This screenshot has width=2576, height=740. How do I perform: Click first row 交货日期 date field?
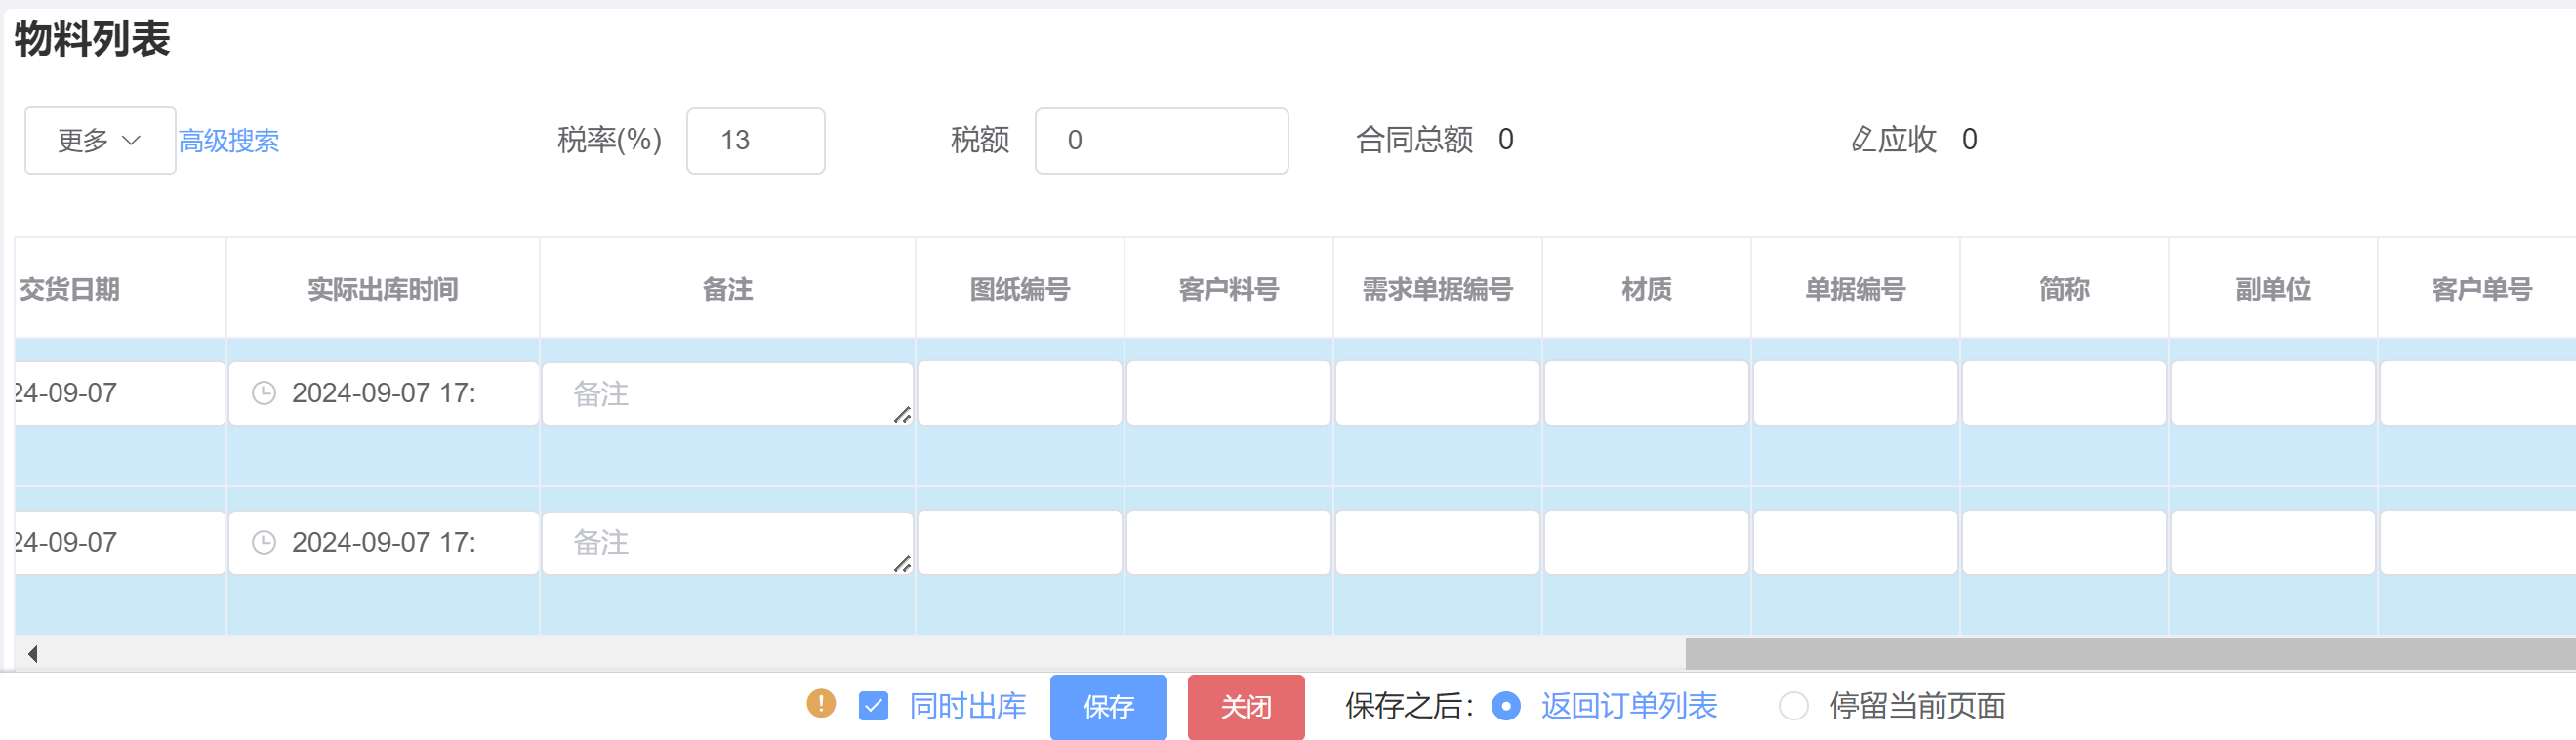(x=119, y=393)
